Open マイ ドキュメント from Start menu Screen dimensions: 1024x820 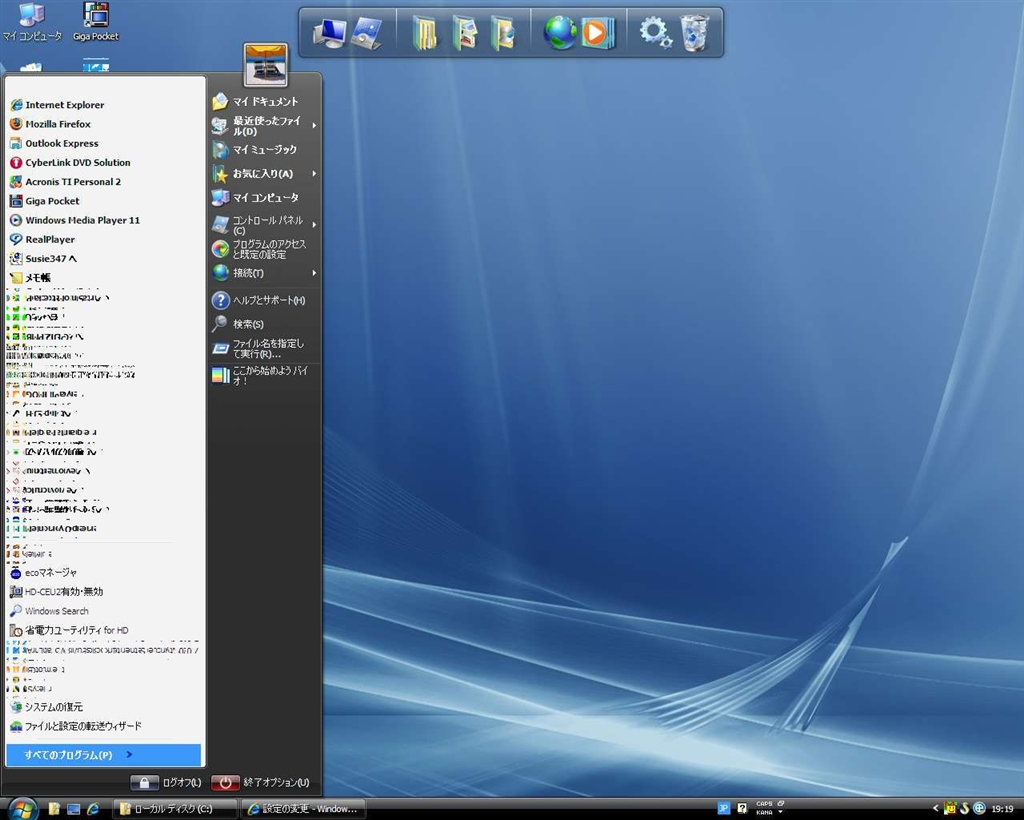pyautogui.click(x=265, y=102)
